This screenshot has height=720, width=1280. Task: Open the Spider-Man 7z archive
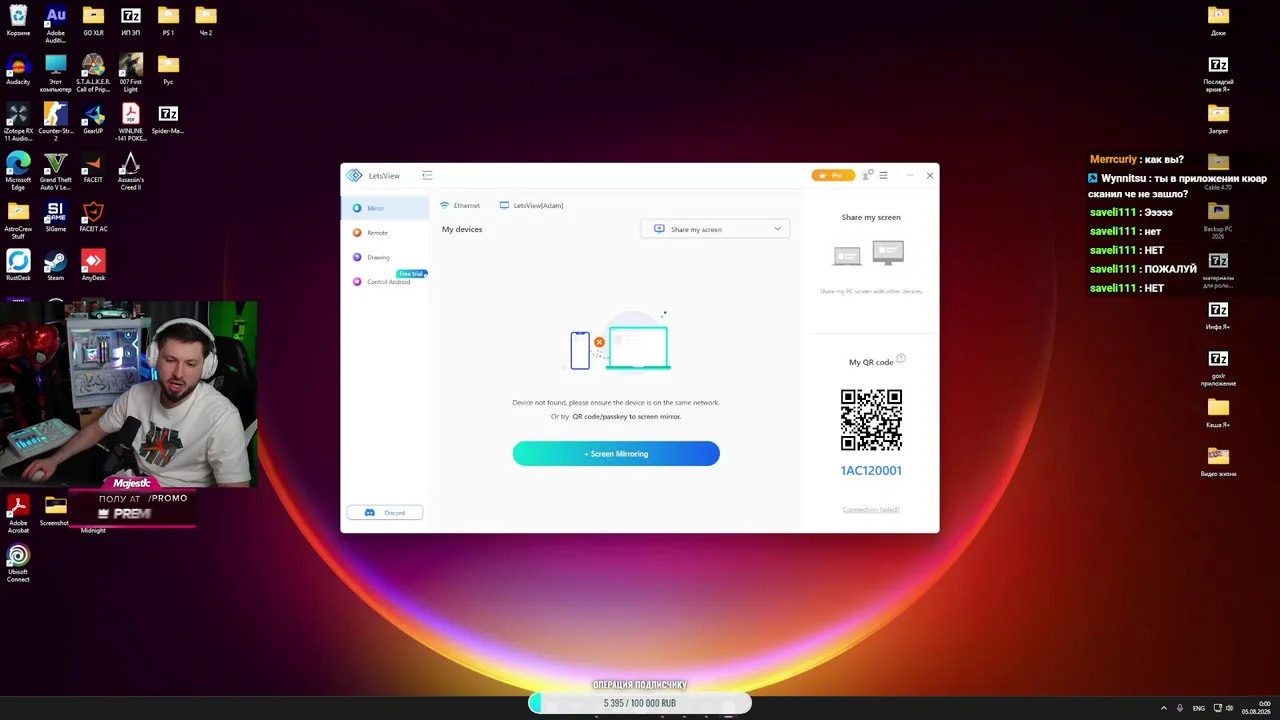coord(168,119)
